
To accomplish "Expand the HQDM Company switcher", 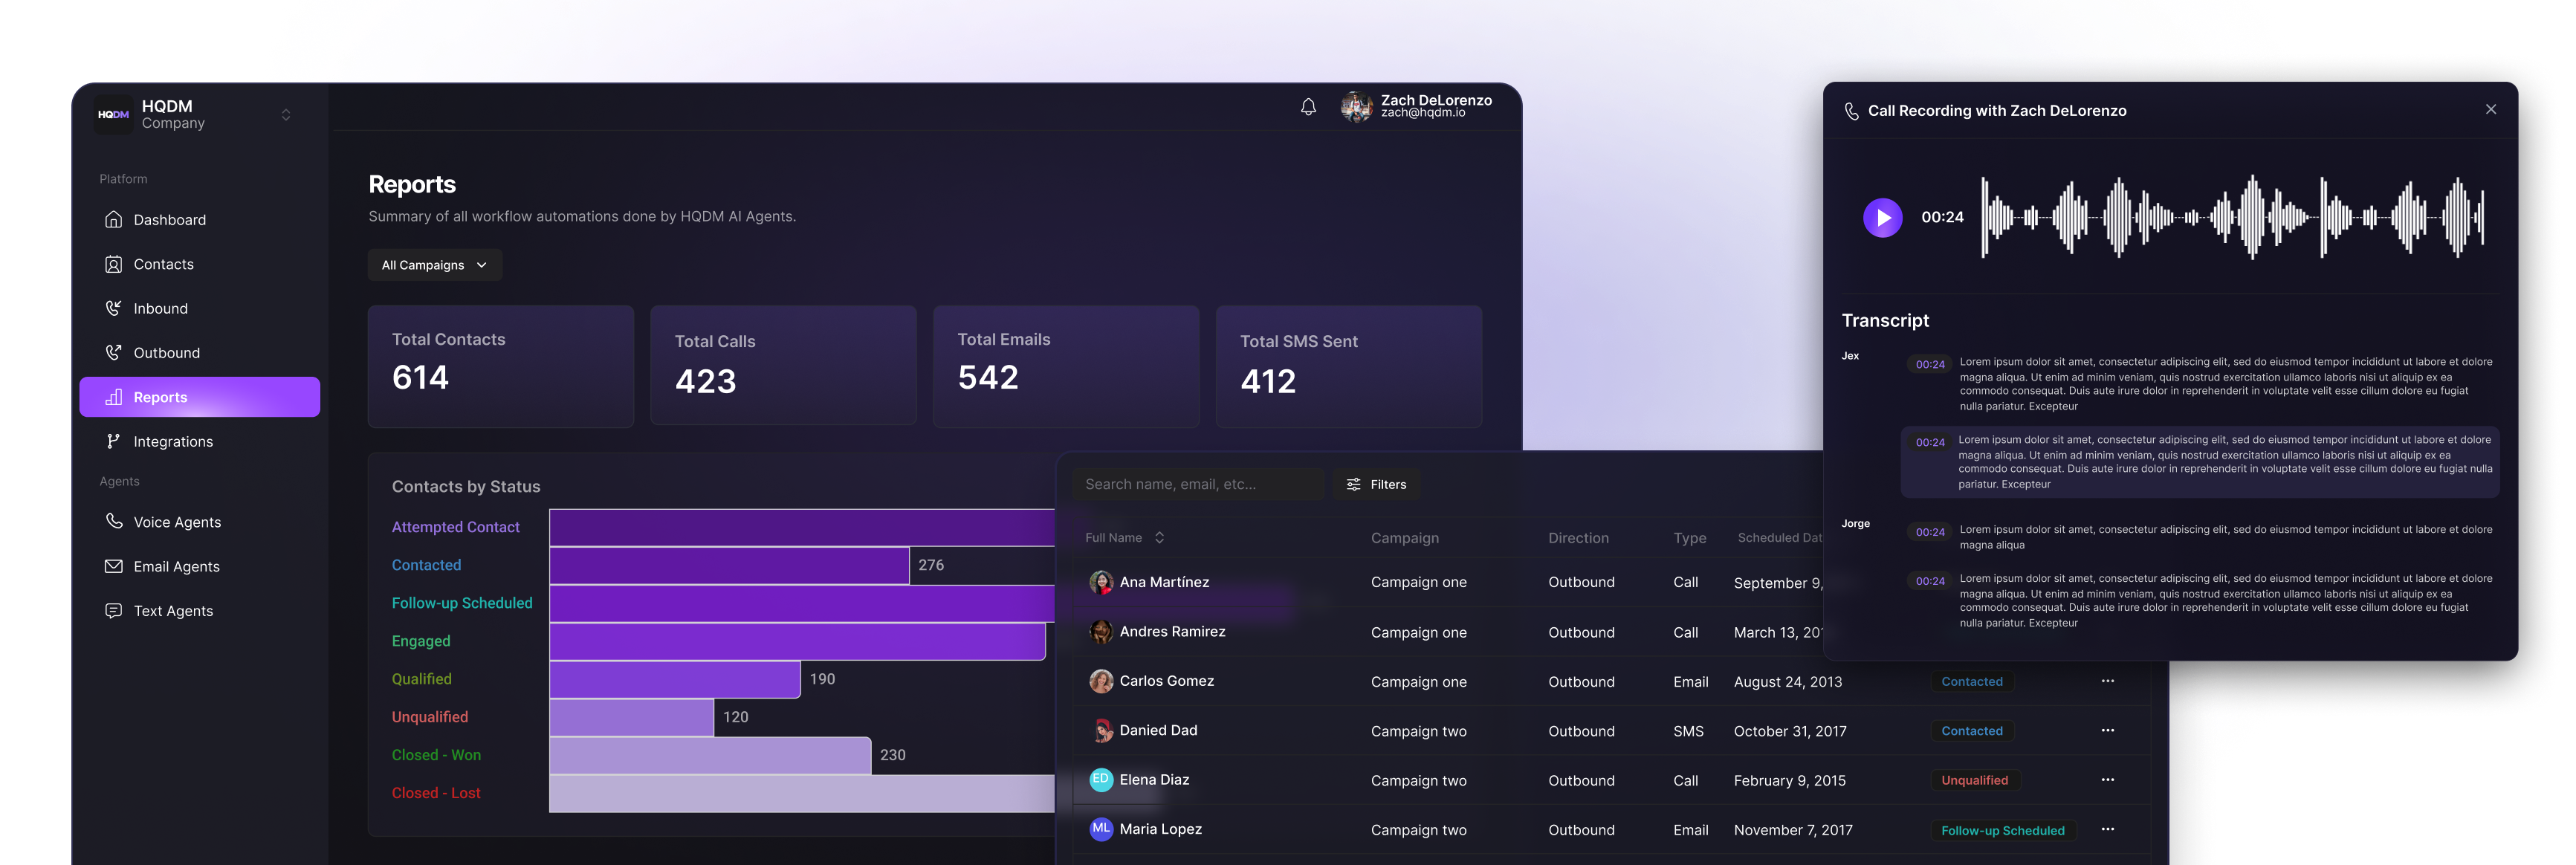I will coord(286,115).
